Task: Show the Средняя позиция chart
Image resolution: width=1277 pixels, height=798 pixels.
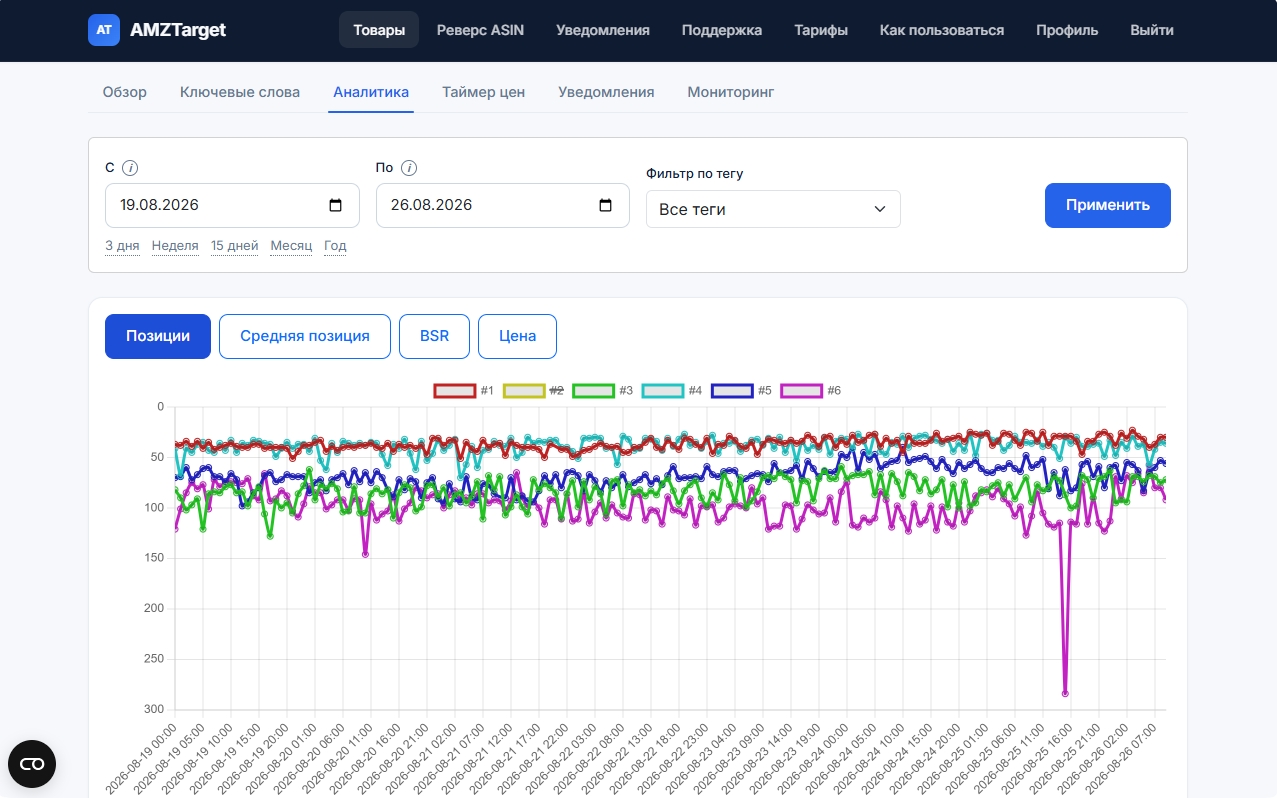Action: coord(305,336)
